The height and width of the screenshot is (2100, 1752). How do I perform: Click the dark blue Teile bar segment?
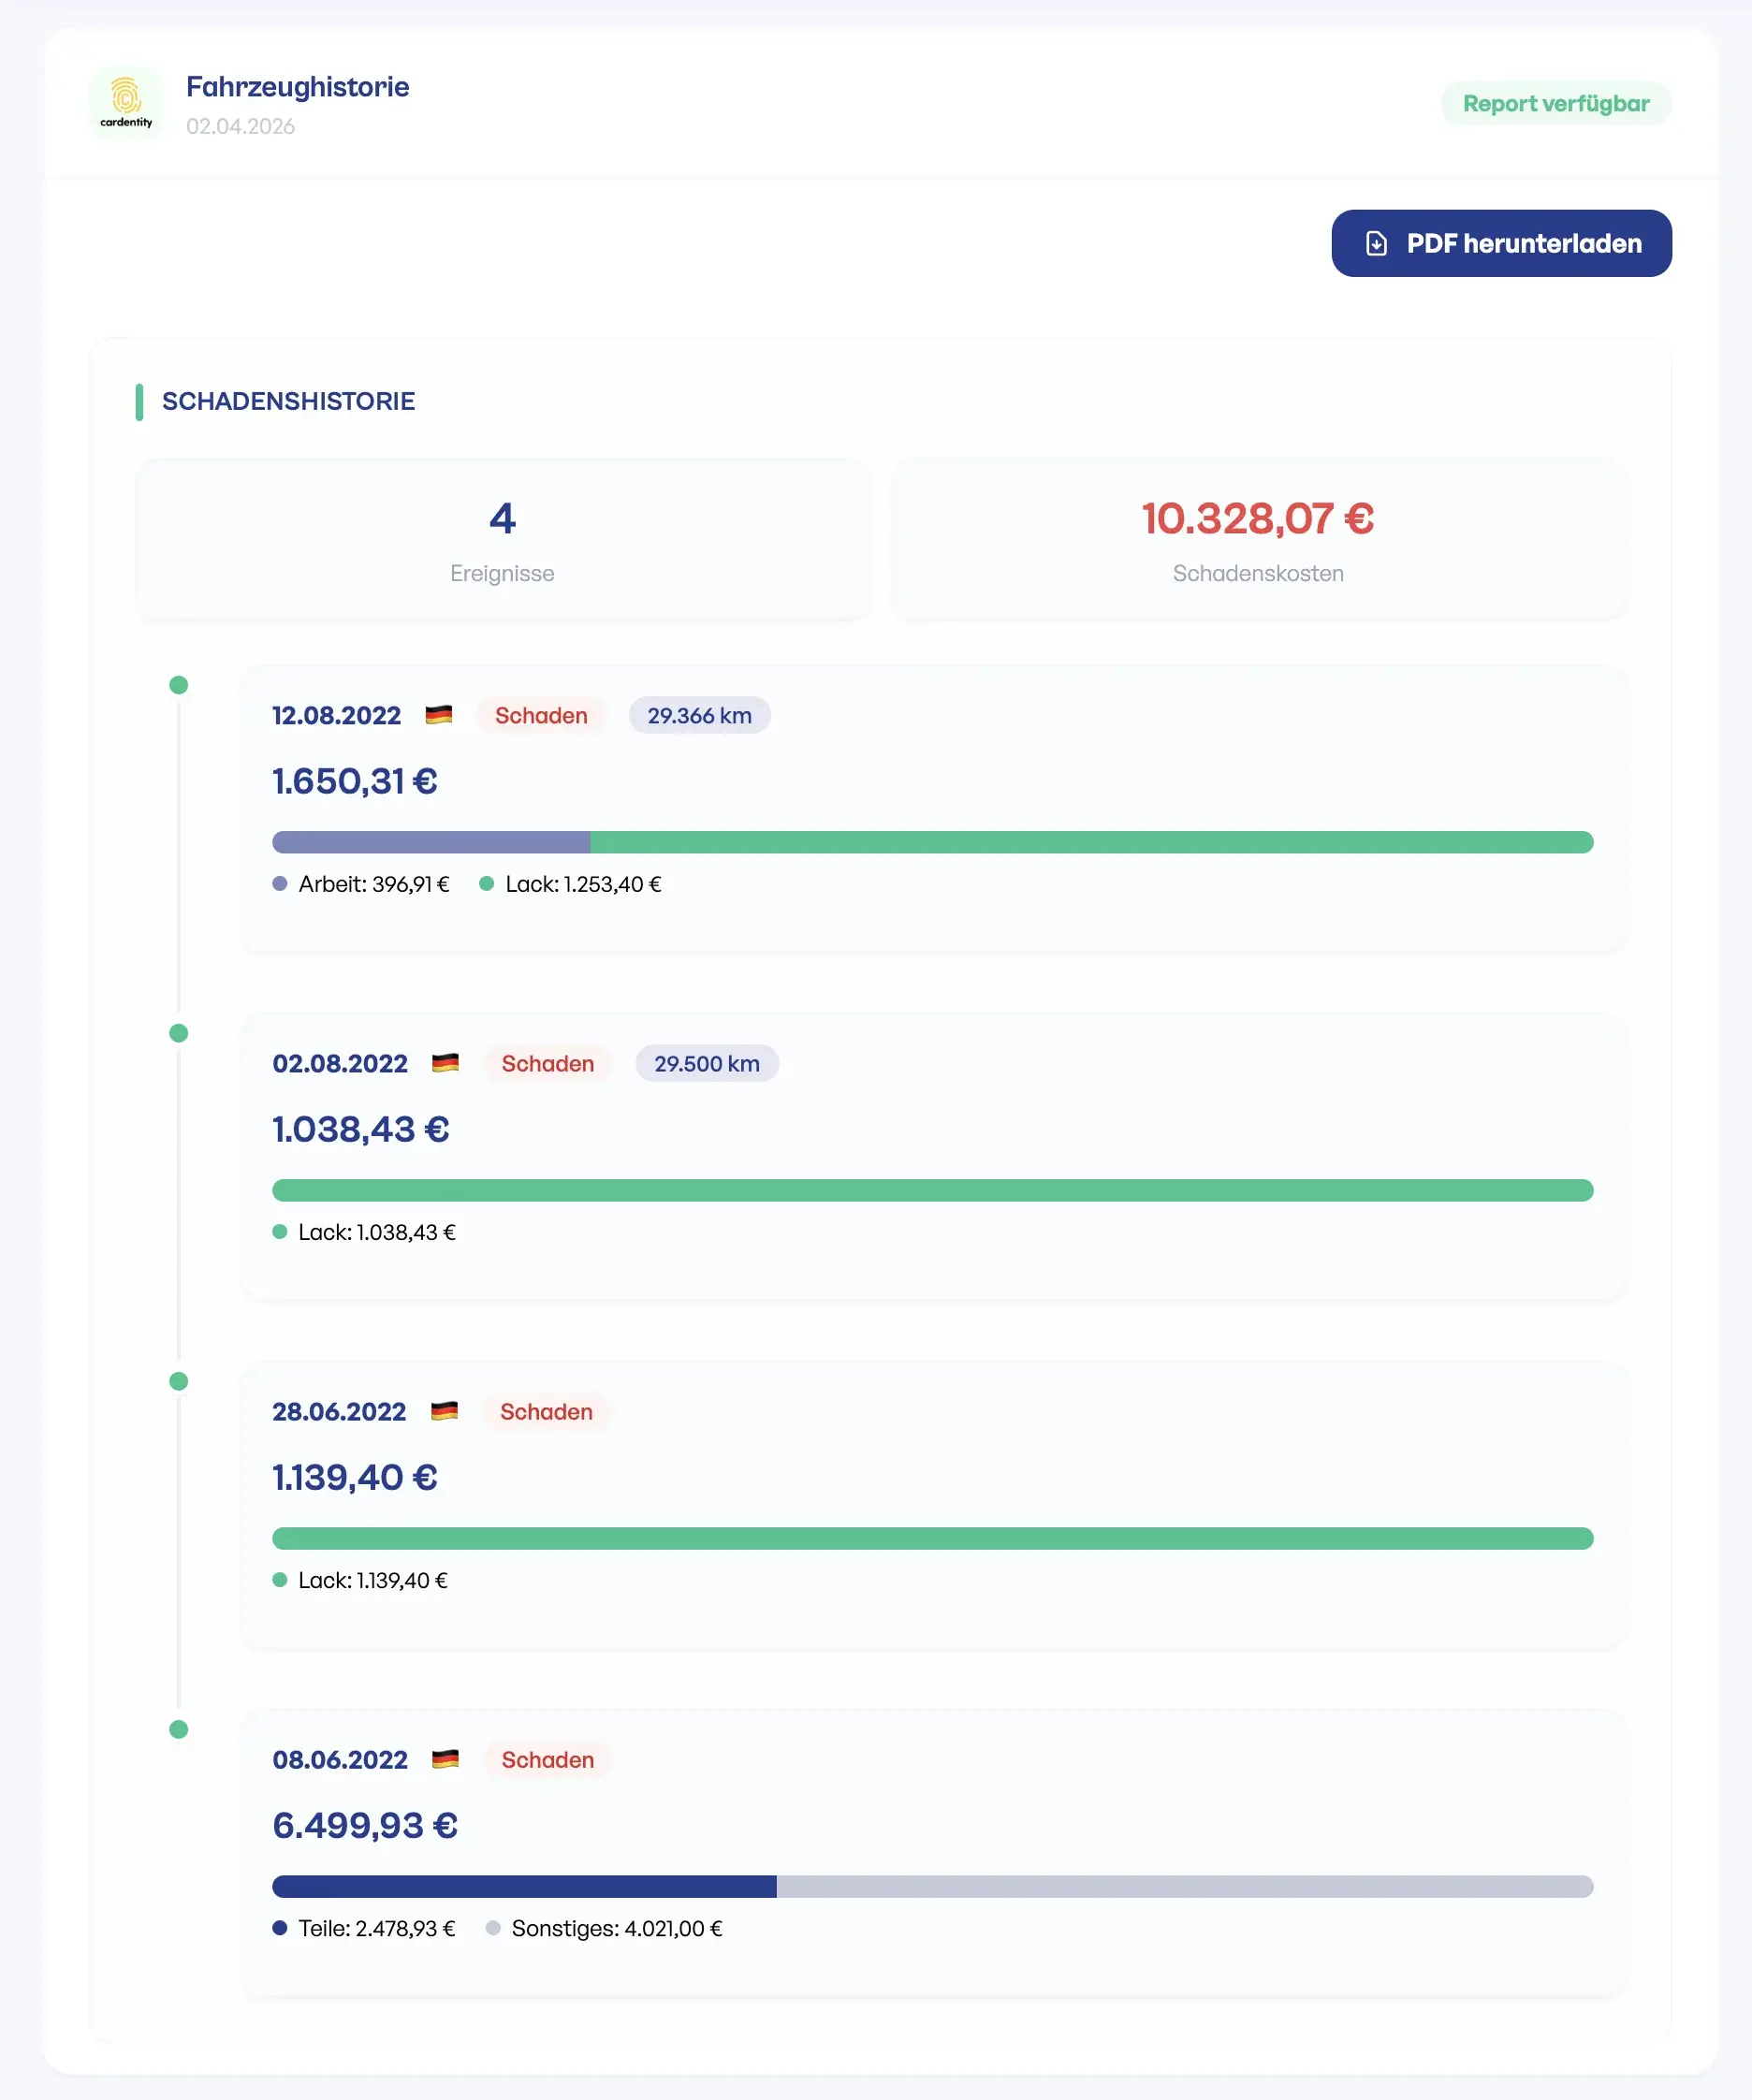coord(524,1887)
